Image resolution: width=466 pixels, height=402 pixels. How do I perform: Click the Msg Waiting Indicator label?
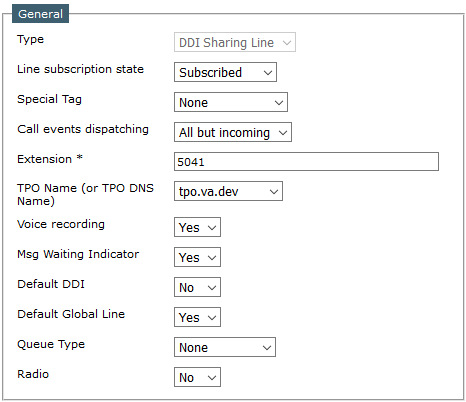[78, 254]
